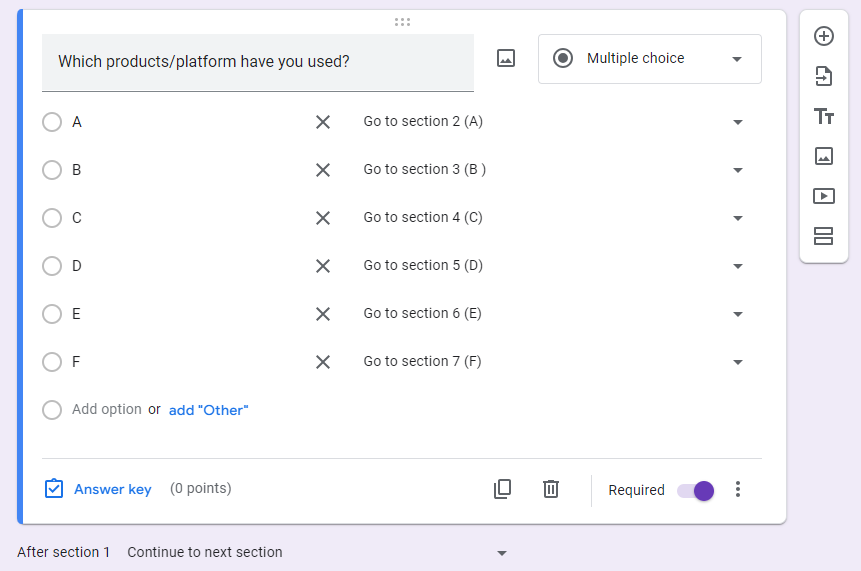The width and height of the screenshot is (861, 571).
Task: Duplicate this question
Action: pos(503,489)
